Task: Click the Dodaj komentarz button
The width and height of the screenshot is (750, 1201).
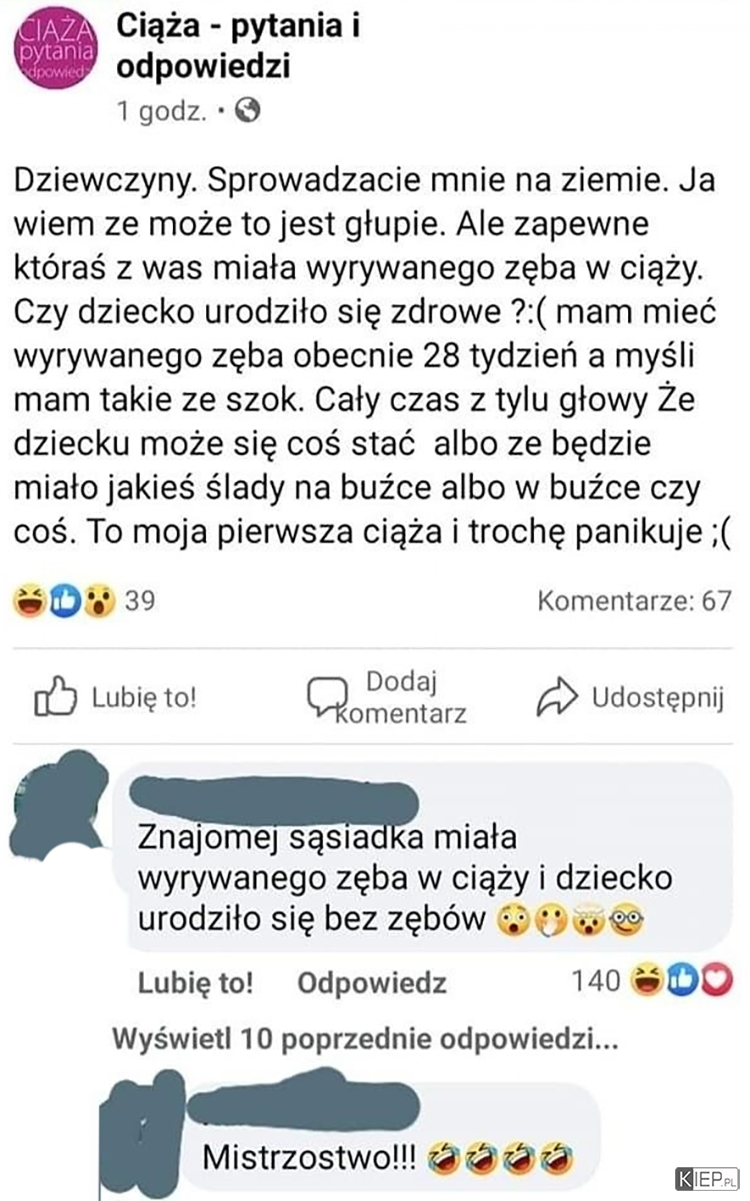Action: click(387, 697)
